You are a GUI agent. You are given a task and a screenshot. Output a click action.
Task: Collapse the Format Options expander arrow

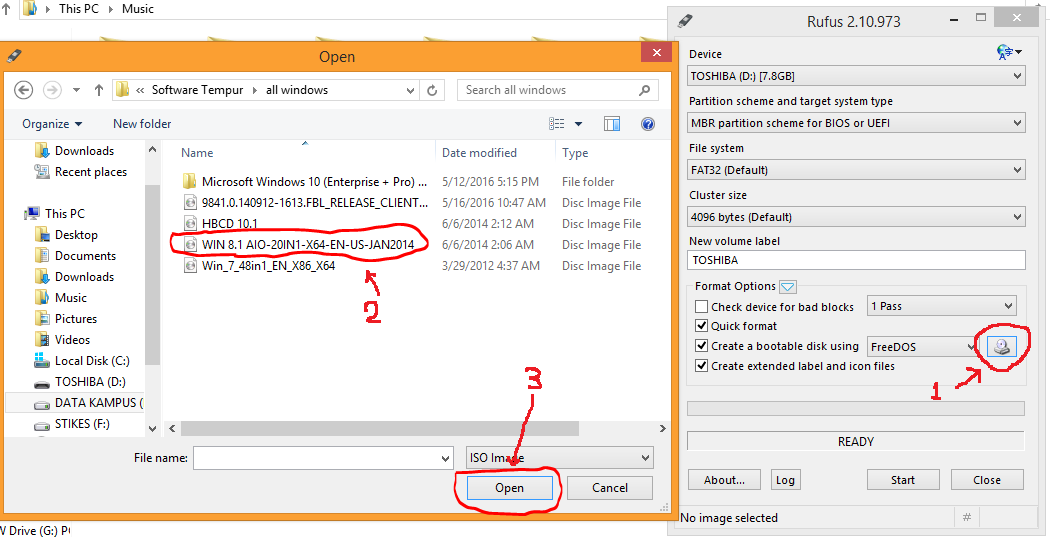point(788,287)
